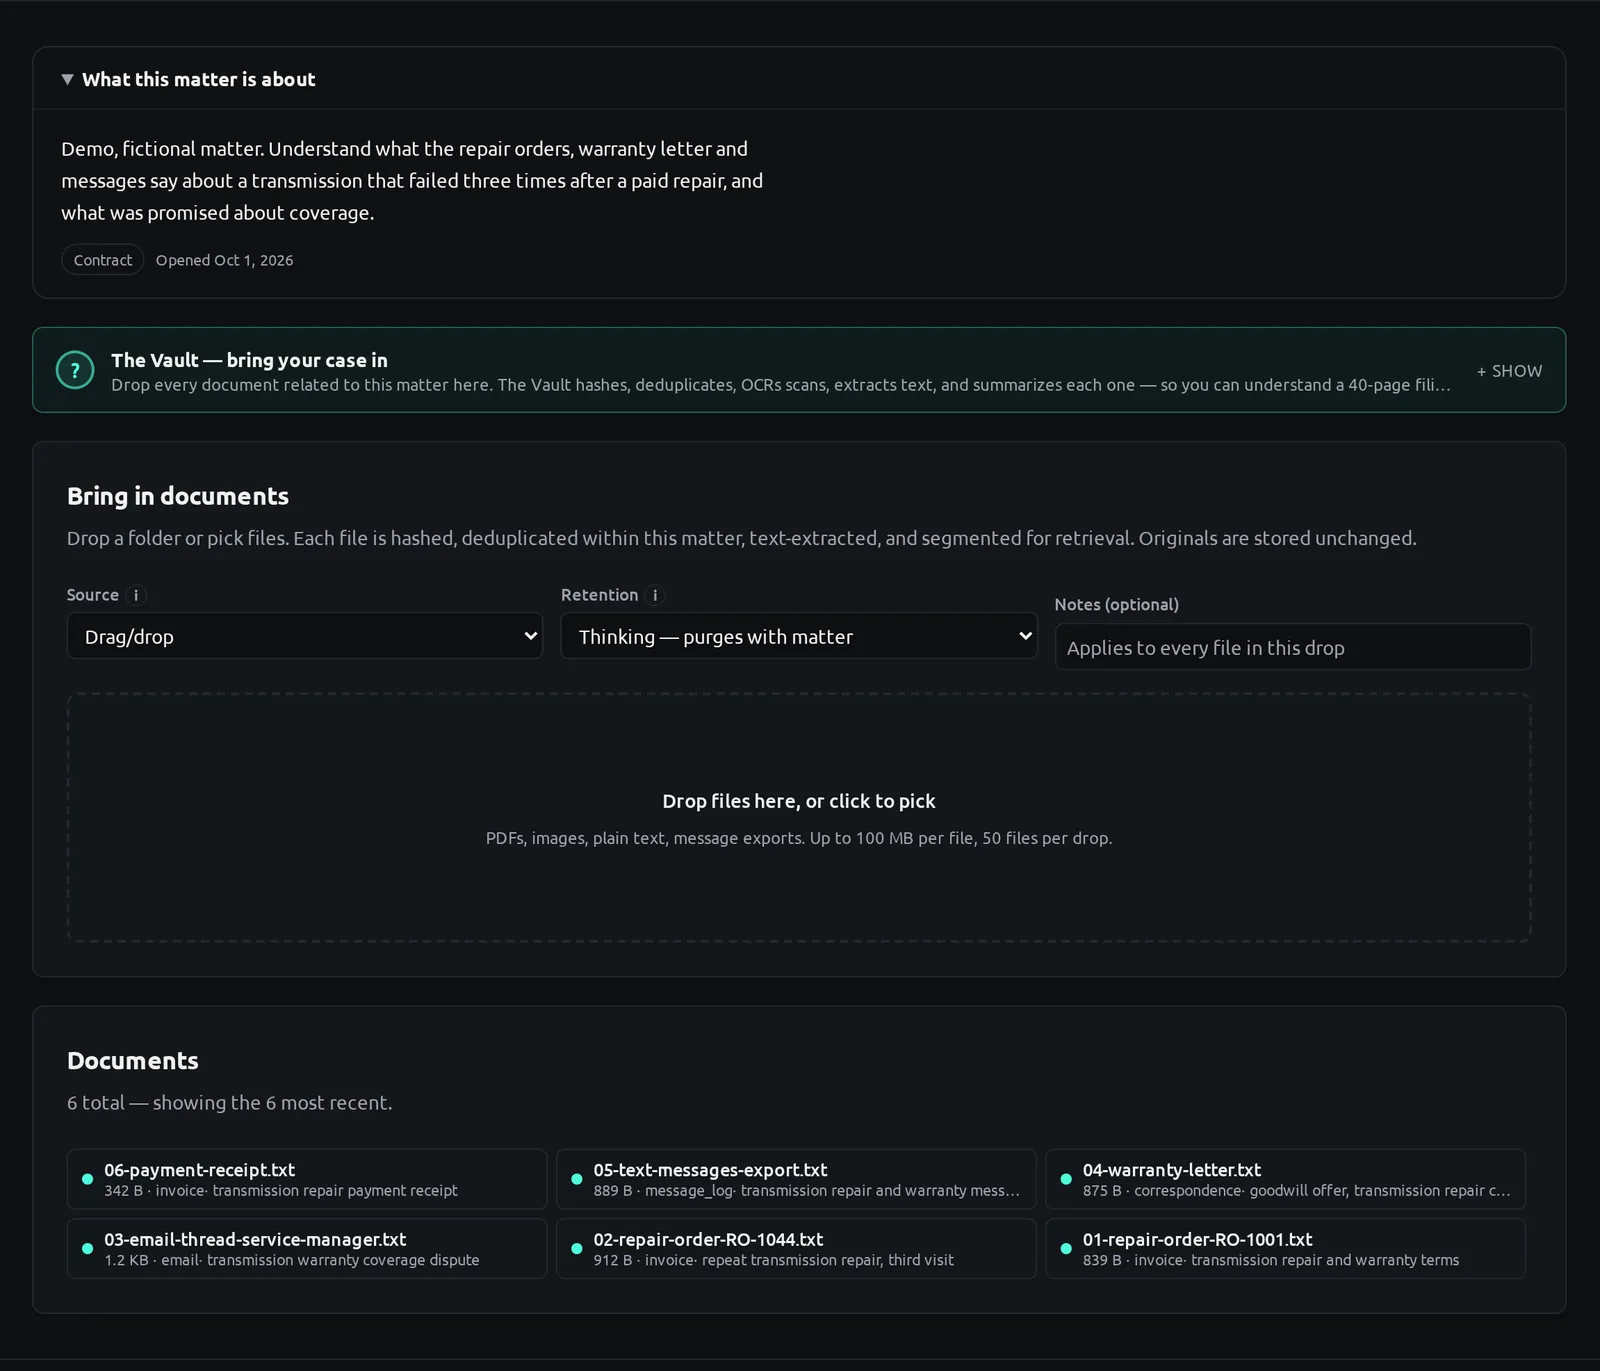
Task: Click the Contract tag chip
Action: click(x=103, y=260)
